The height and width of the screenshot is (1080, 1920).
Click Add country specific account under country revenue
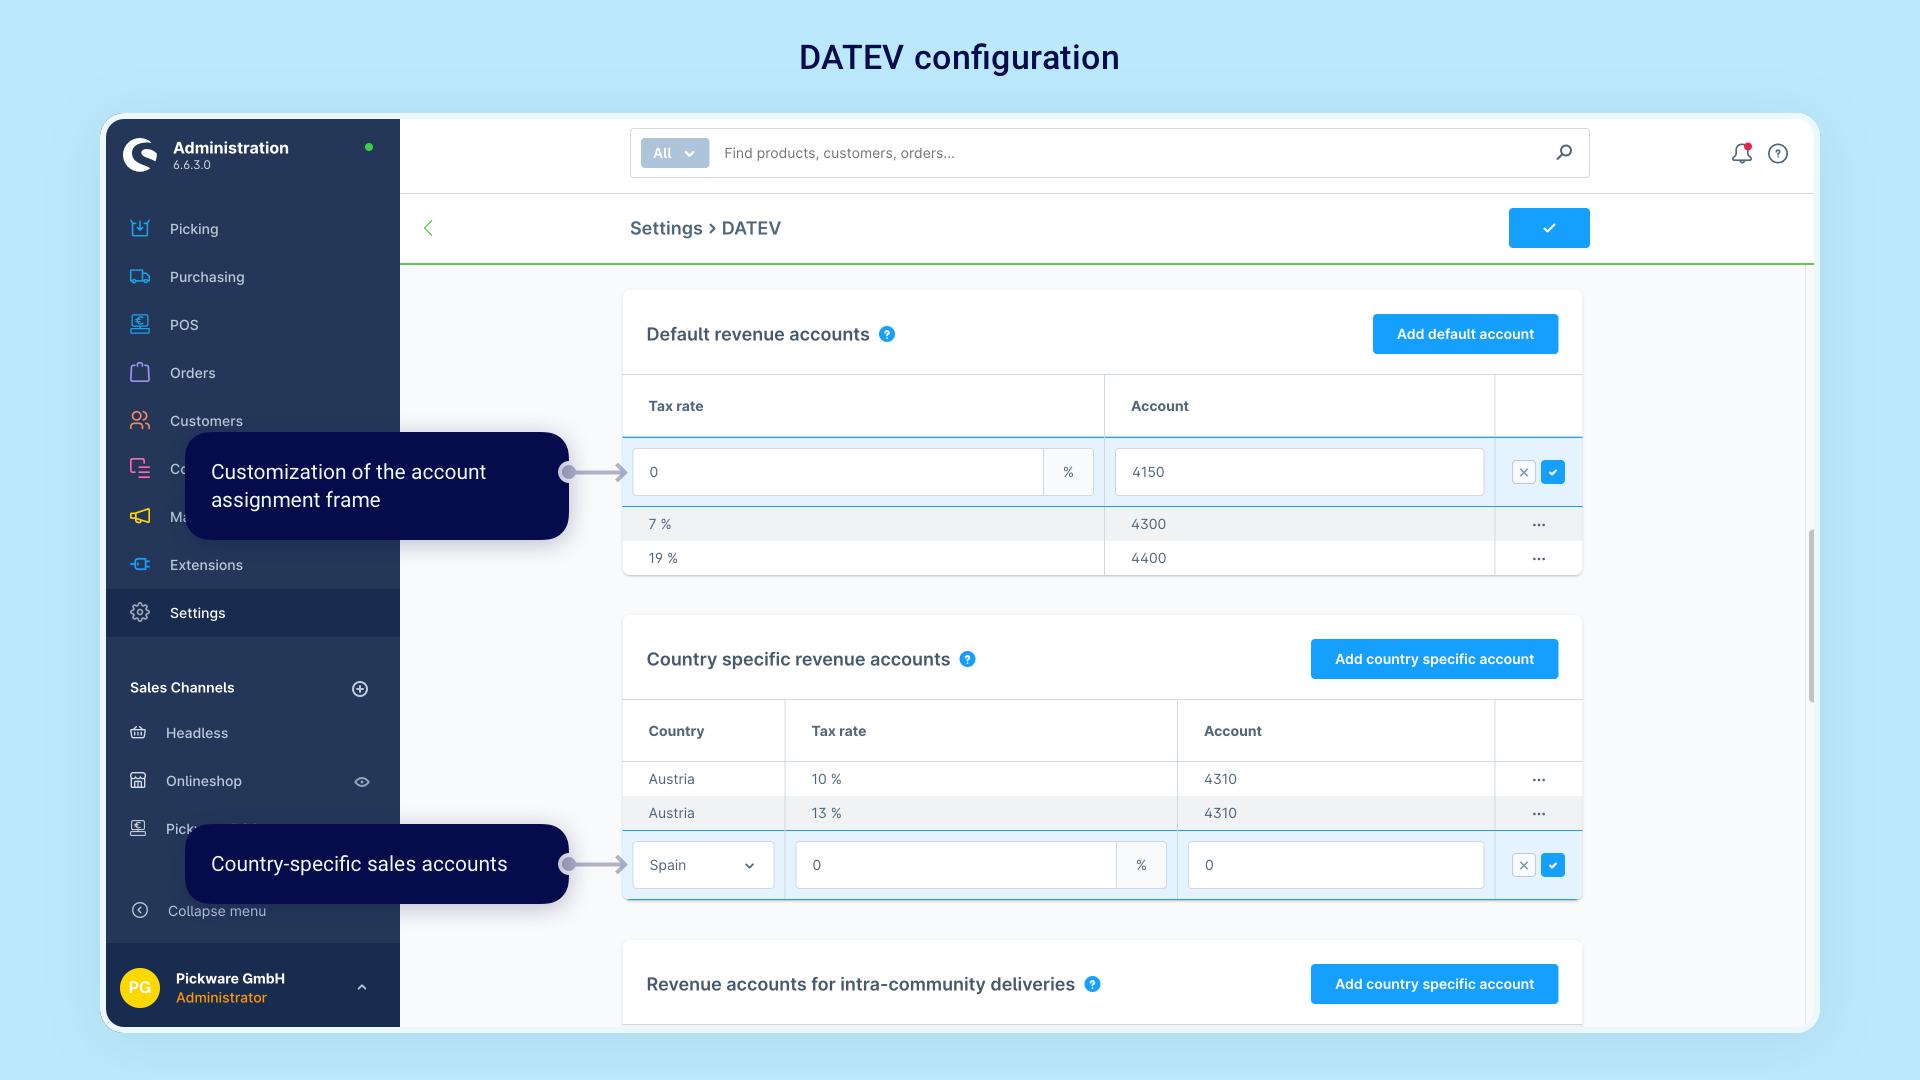click(x=1434, y=659)
